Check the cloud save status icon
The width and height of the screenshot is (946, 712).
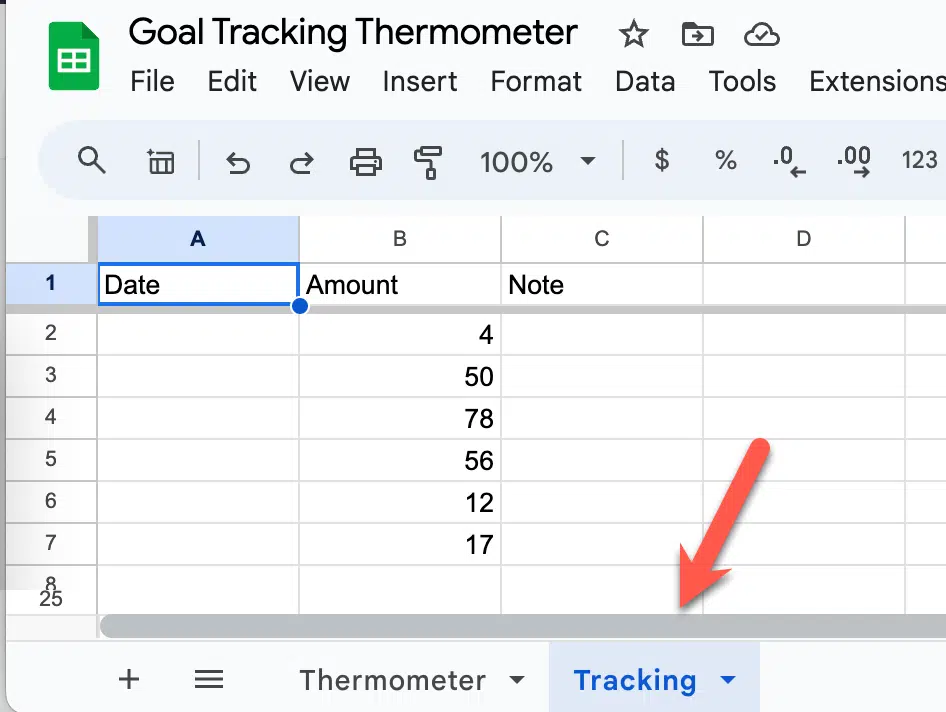[762, 34]
